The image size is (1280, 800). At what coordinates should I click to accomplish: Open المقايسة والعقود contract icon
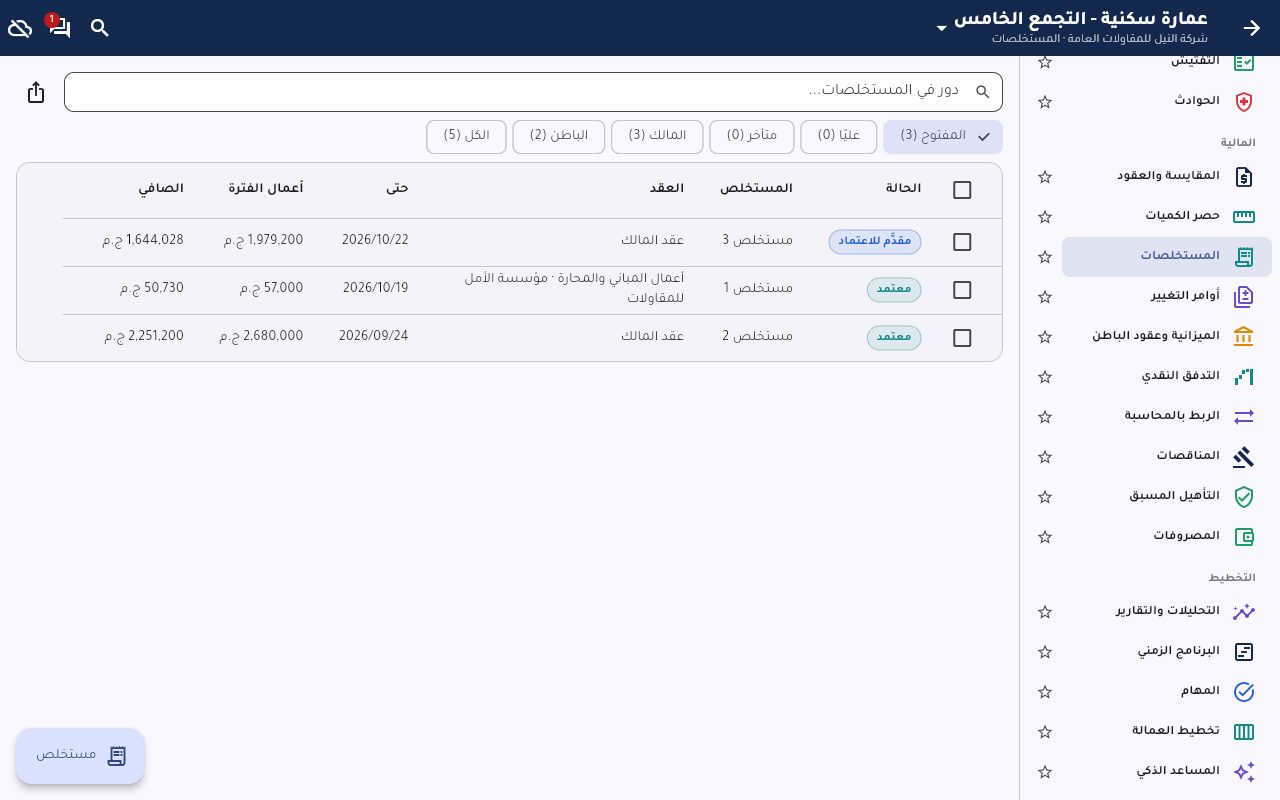coord(1244,177)
